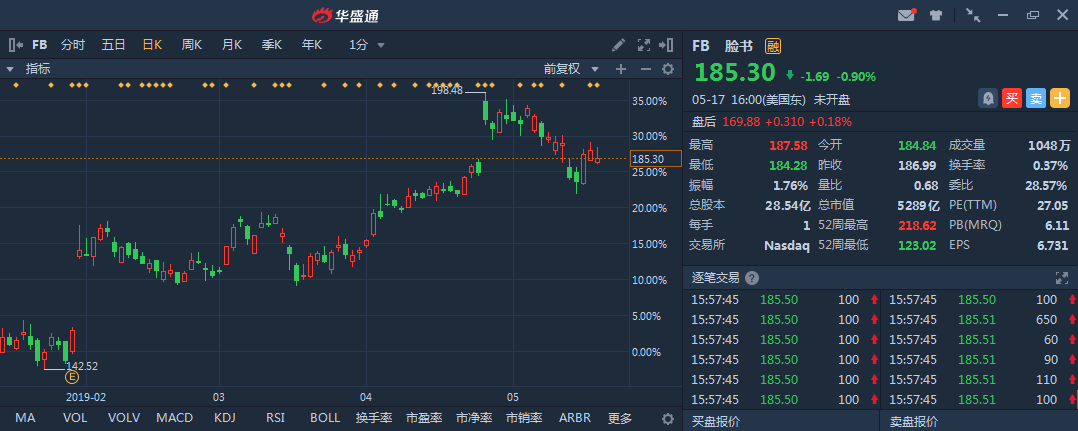Open the 前复权 adjustment dropdown
Viewport: 1078px width, 431px height.
coord(571,69)
